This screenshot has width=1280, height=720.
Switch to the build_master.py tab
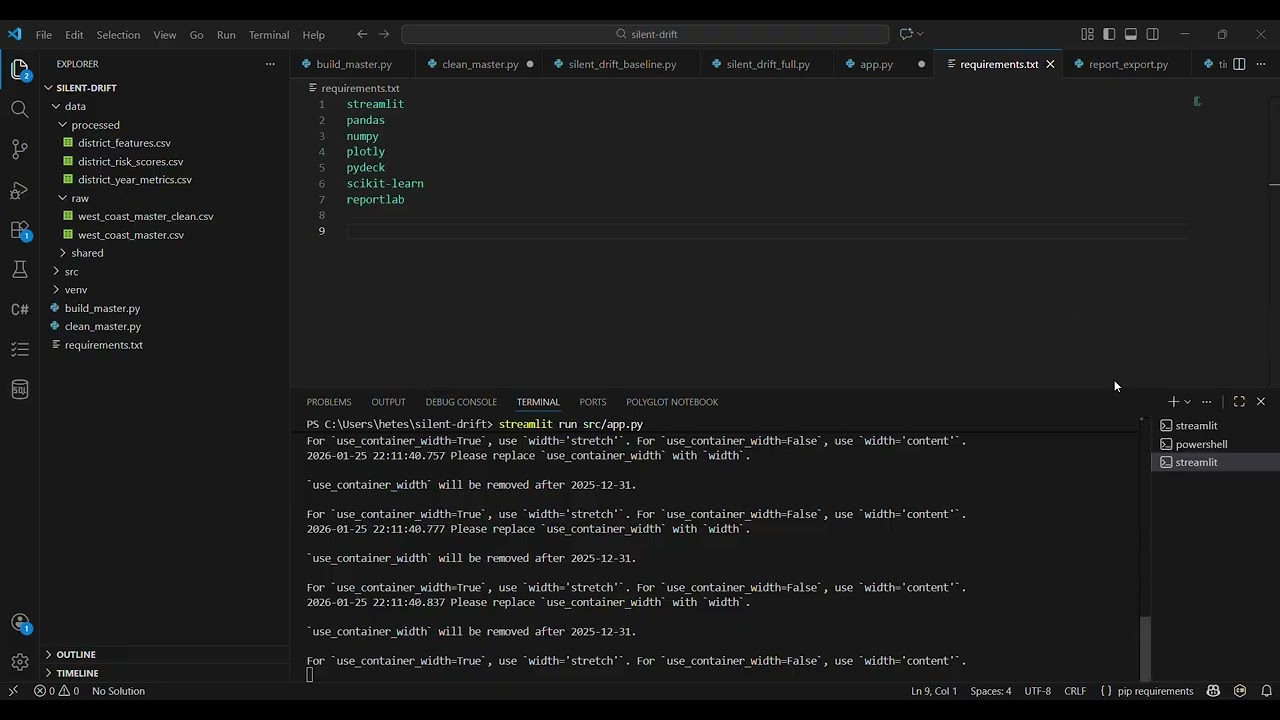(353, 64)
